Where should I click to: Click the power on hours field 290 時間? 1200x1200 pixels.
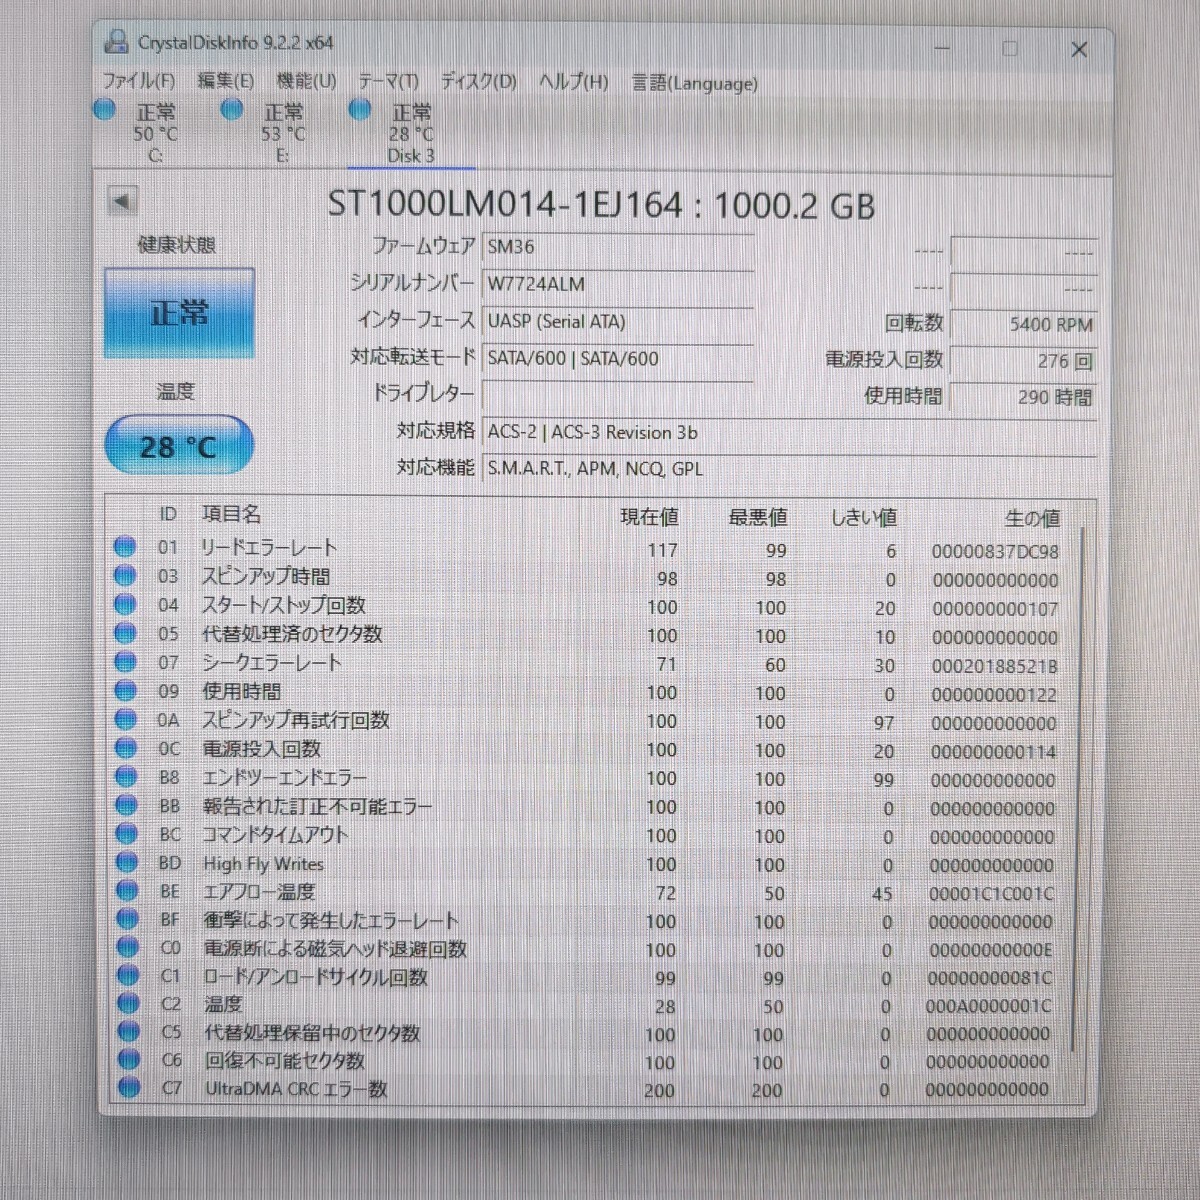pos(1022,397)
